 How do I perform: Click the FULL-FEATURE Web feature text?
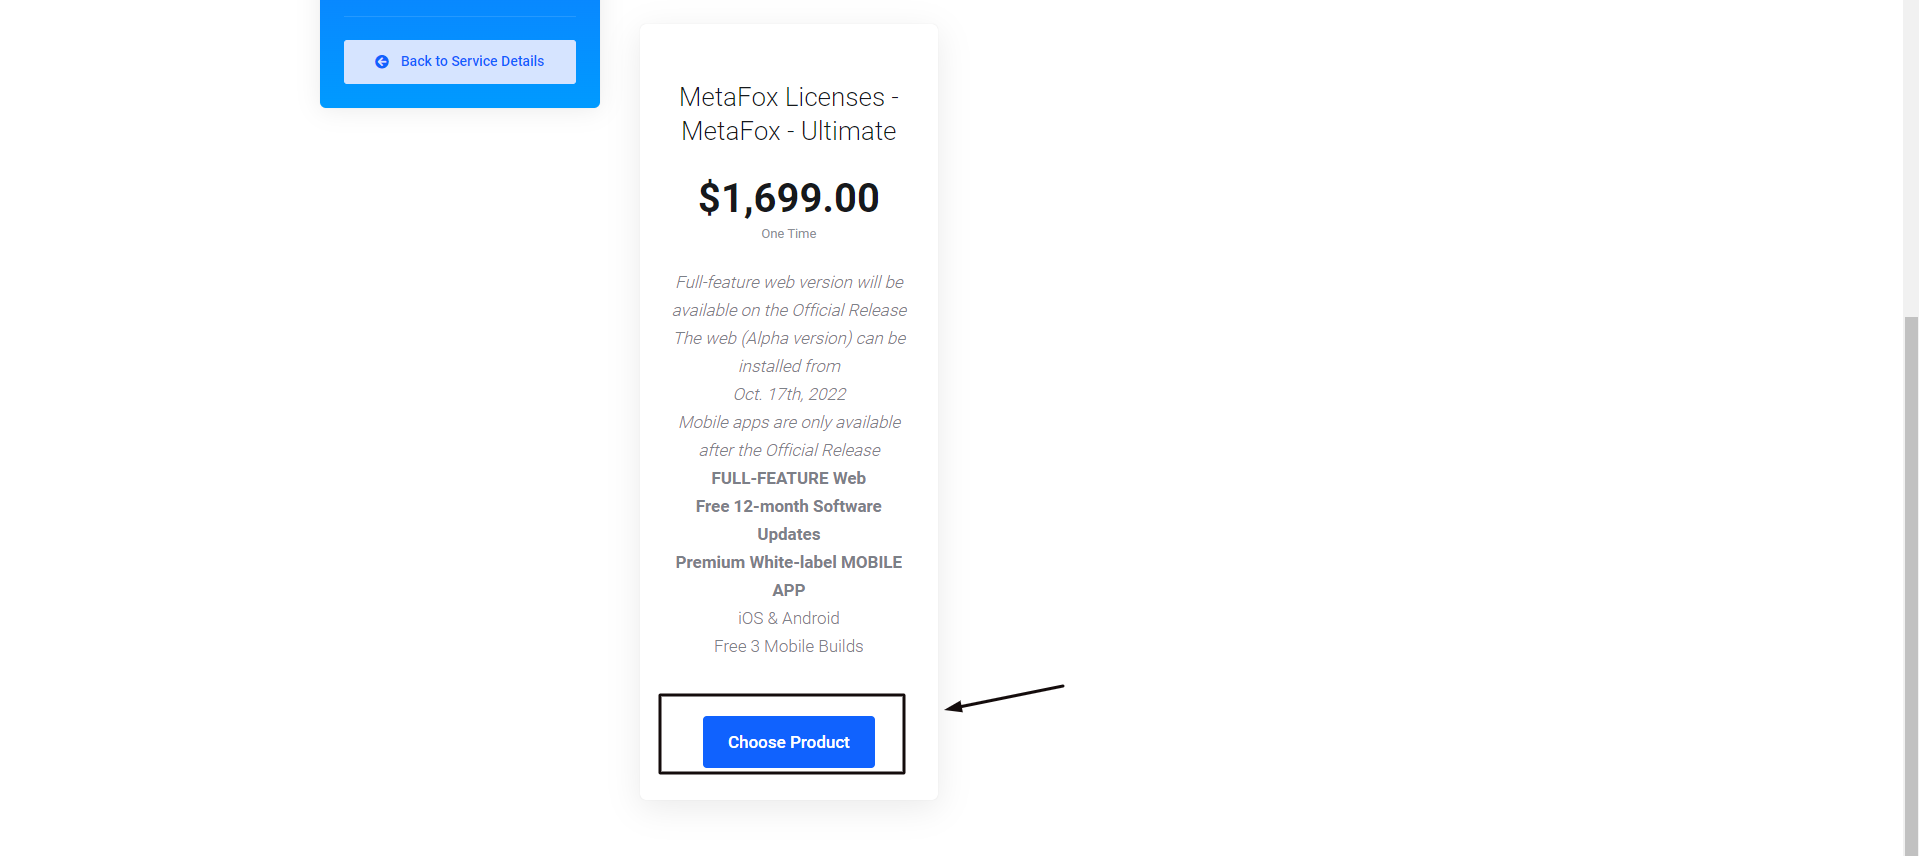point(788,478)
